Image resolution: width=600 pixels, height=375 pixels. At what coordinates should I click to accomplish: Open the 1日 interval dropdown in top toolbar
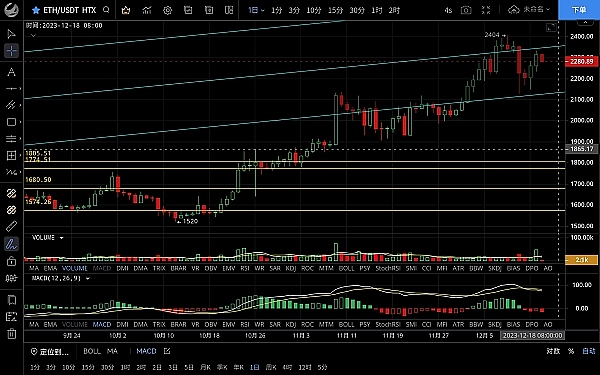tap(256, 10)
